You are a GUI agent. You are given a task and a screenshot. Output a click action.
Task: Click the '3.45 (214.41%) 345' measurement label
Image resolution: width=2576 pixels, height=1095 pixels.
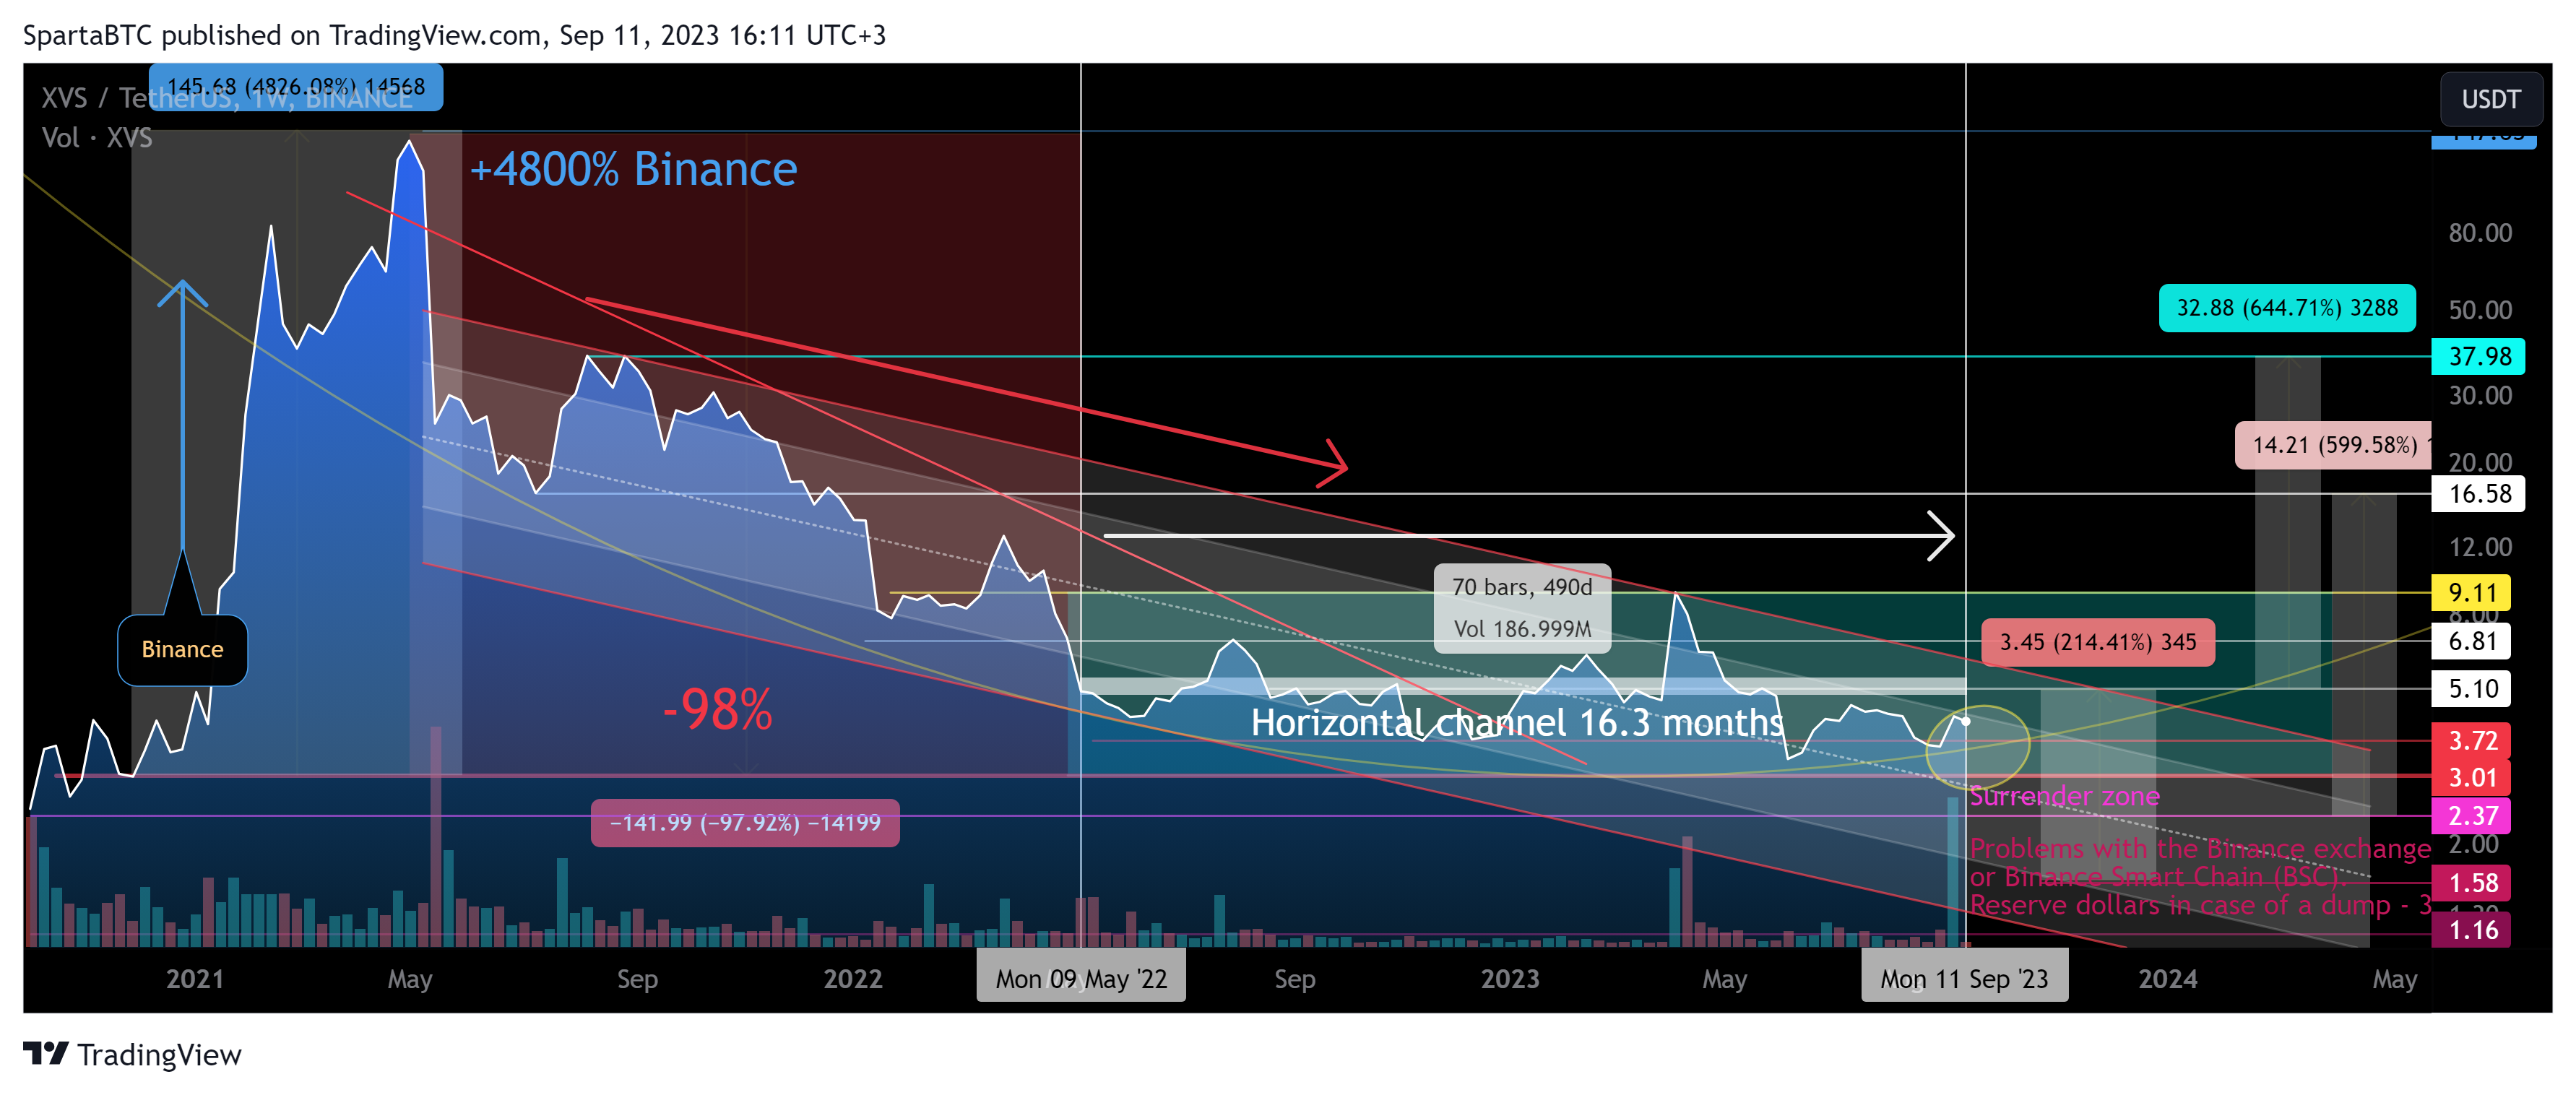click(2097, 642)
